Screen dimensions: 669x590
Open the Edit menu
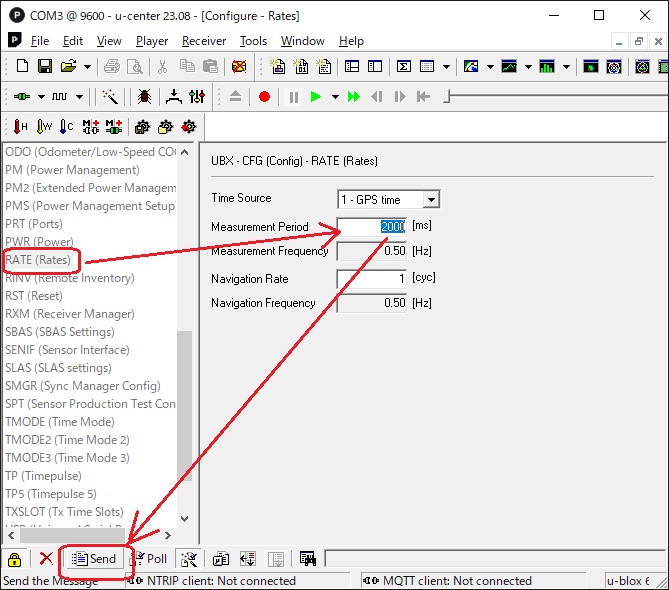pos(73,41)
